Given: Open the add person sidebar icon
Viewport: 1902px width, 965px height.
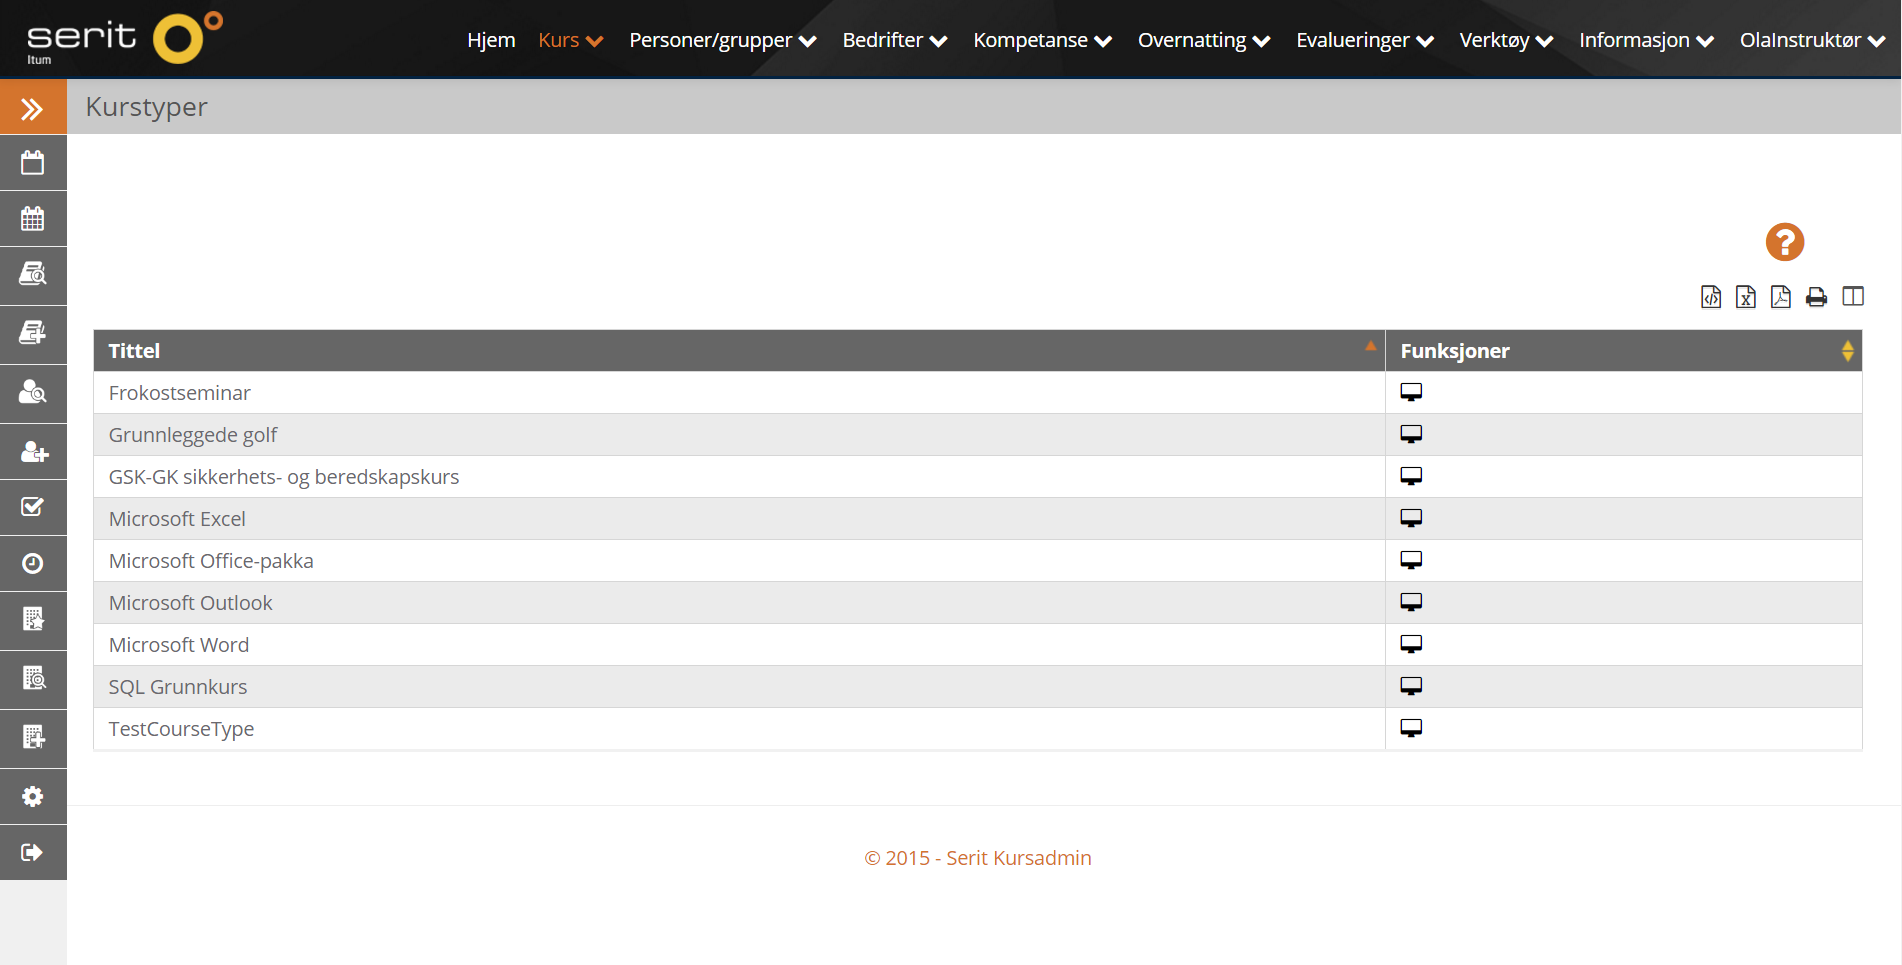Looking at the screenshot, I should (33, 452).
